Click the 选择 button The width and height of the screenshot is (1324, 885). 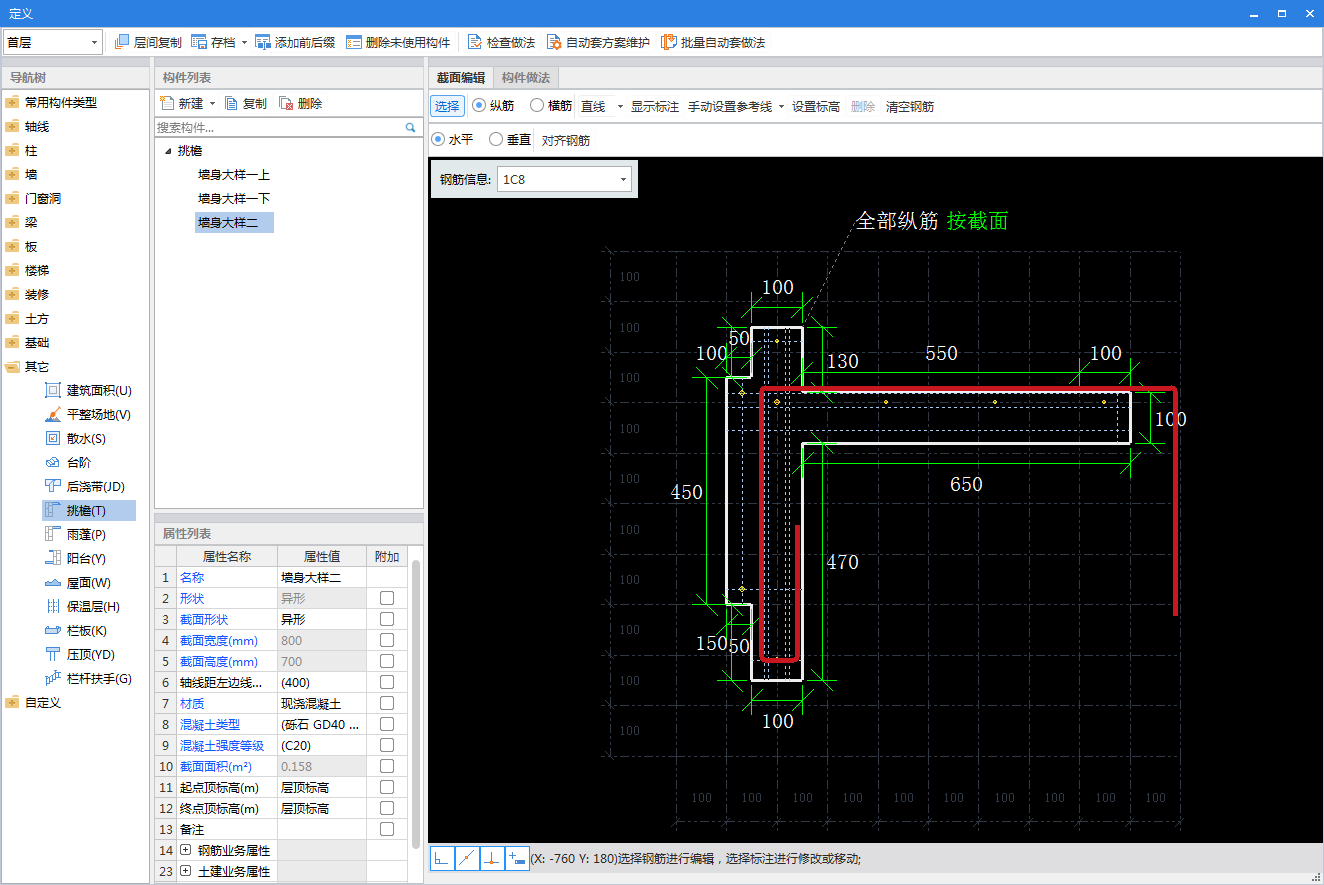coord(447,106)
